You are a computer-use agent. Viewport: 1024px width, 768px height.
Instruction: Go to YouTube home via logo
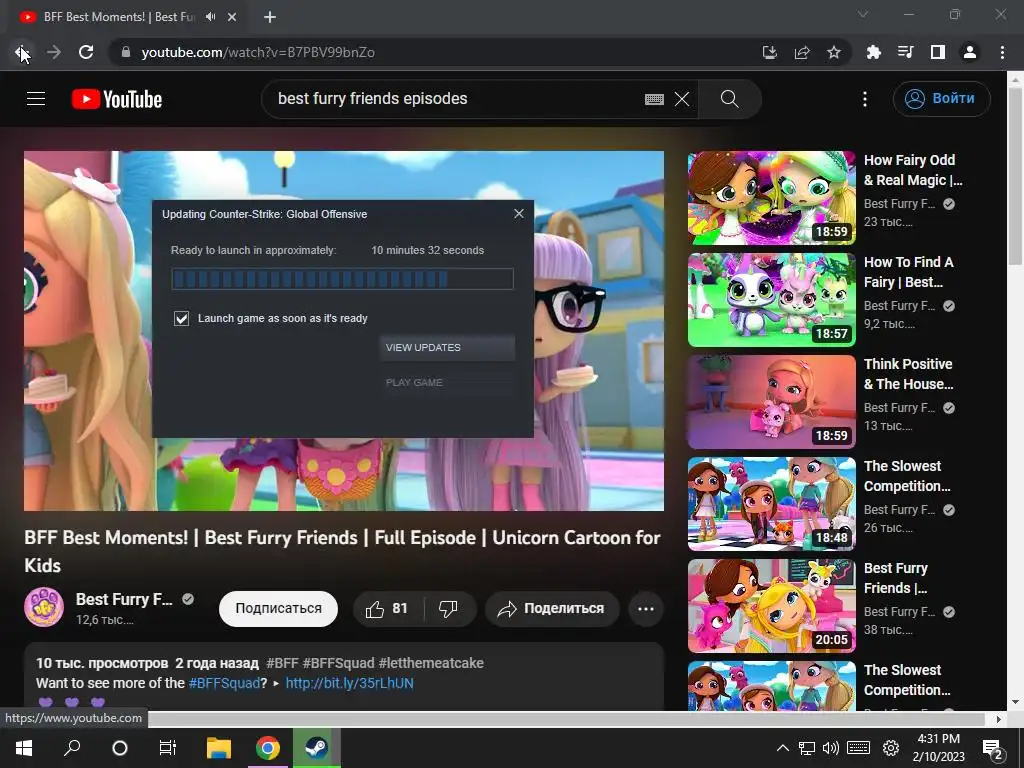point(117,99)
